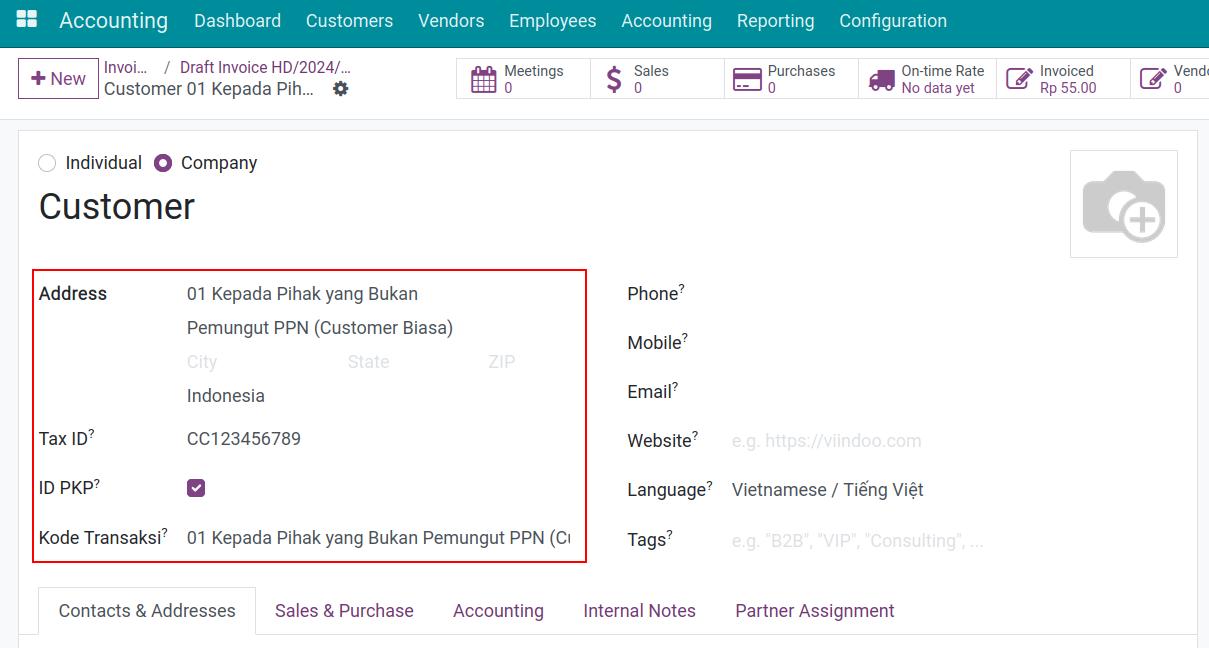Switch to the Accounting form tab
This screenshot has width=1209, height=648.
pos(498,611)
